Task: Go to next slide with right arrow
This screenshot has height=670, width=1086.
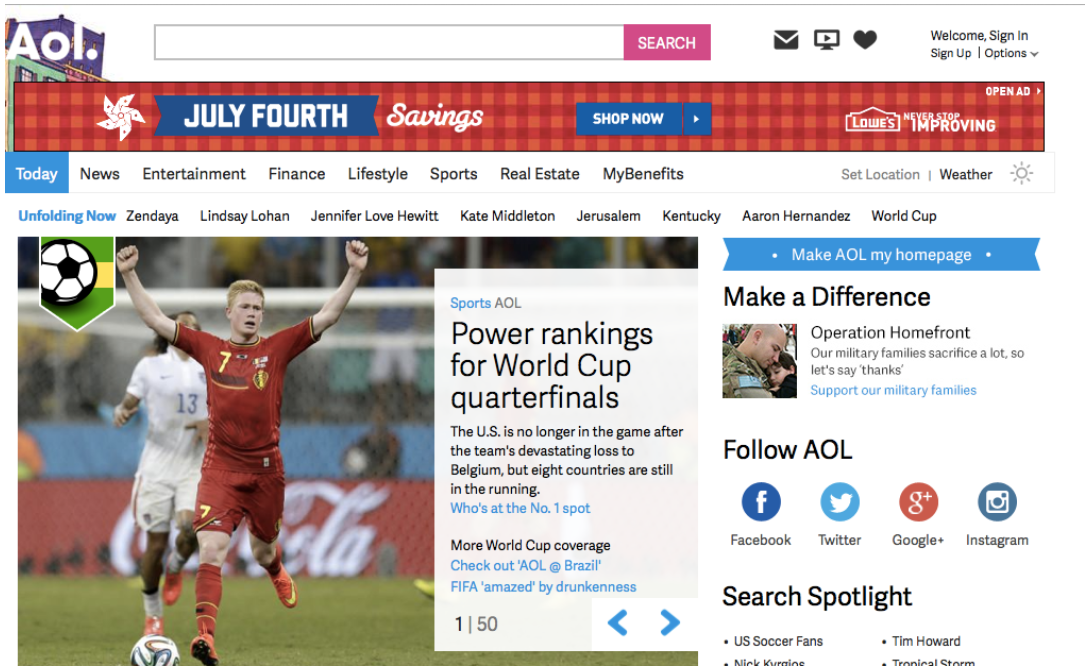Action: pos(670,622)
